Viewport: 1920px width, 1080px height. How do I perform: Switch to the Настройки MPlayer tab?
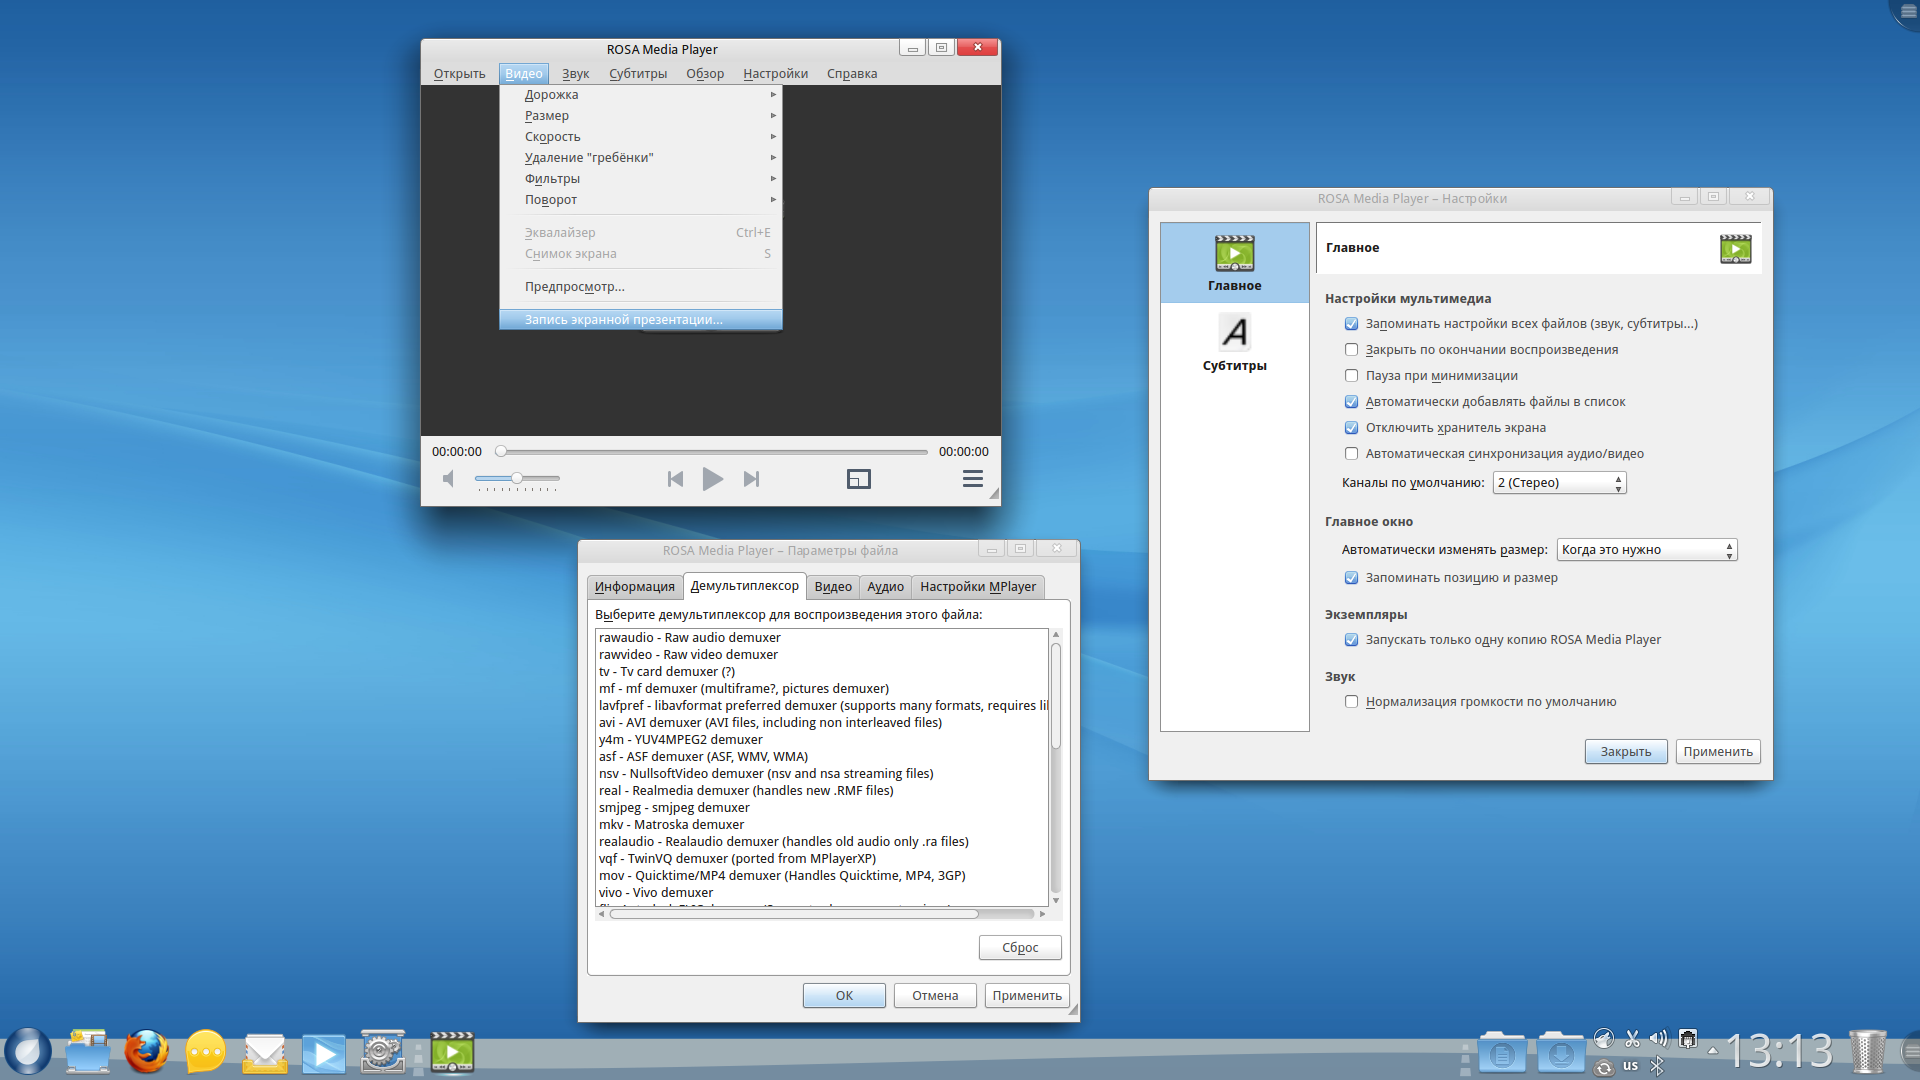pos(978,587)
